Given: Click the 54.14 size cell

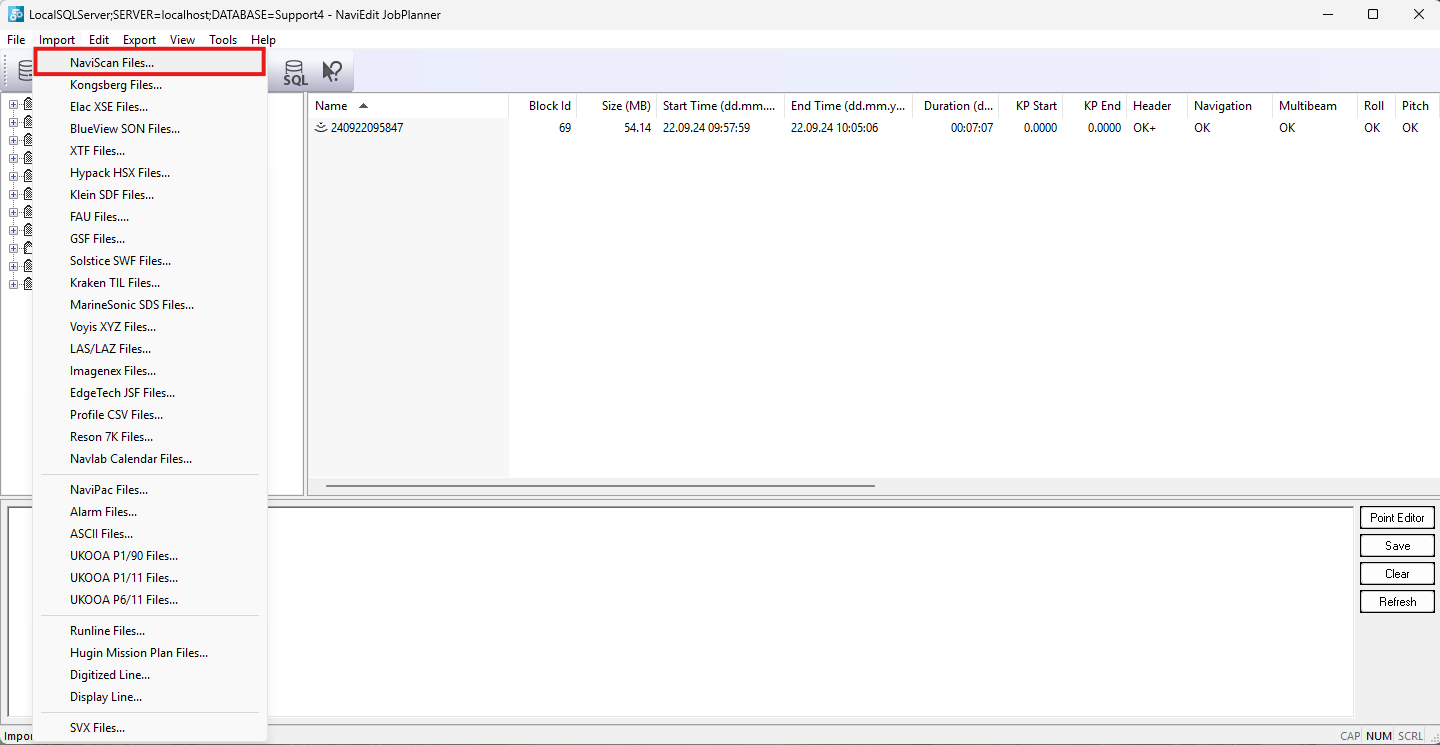Looking at the screenshot, I should 637,128.
